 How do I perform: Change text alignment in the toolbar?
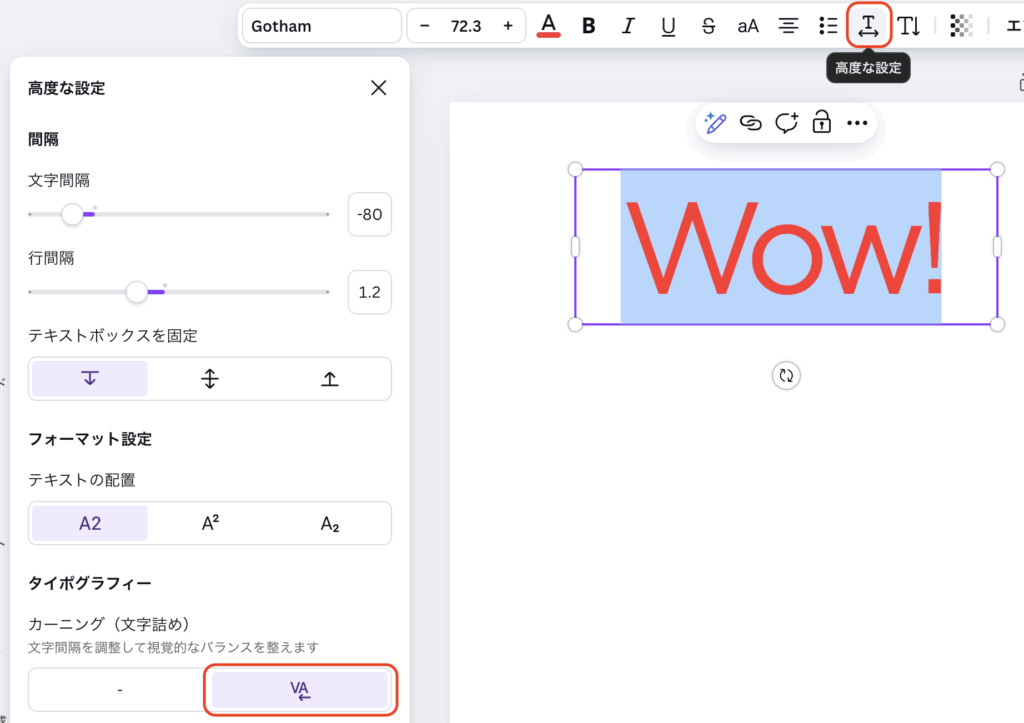pyautogui.click(x=789, y=26)
